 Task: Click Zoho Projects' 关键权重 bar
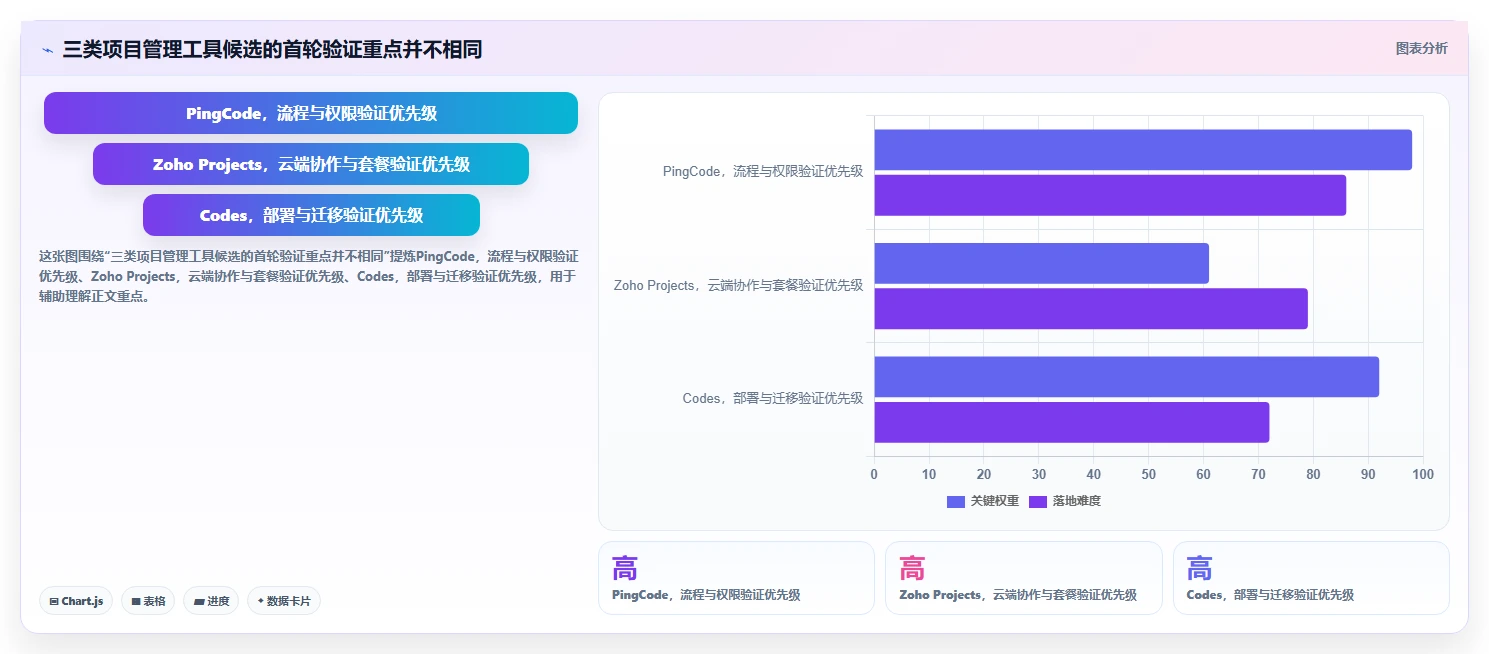(x=1042, y=263)
